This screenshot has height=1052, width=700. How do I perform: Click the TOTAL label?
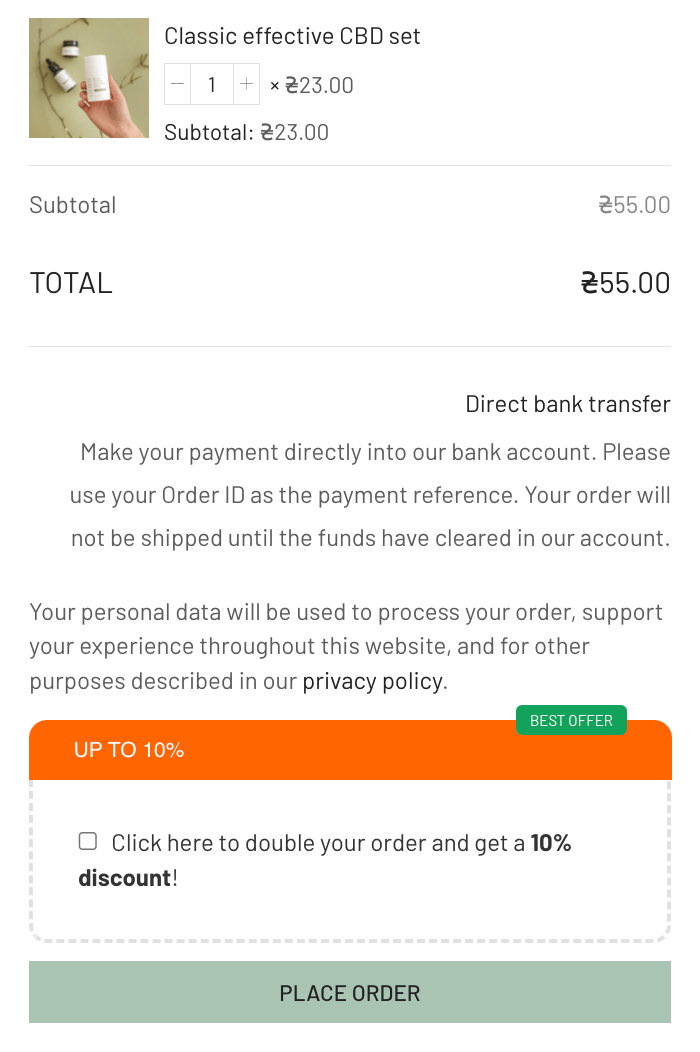tap(71, 283)
